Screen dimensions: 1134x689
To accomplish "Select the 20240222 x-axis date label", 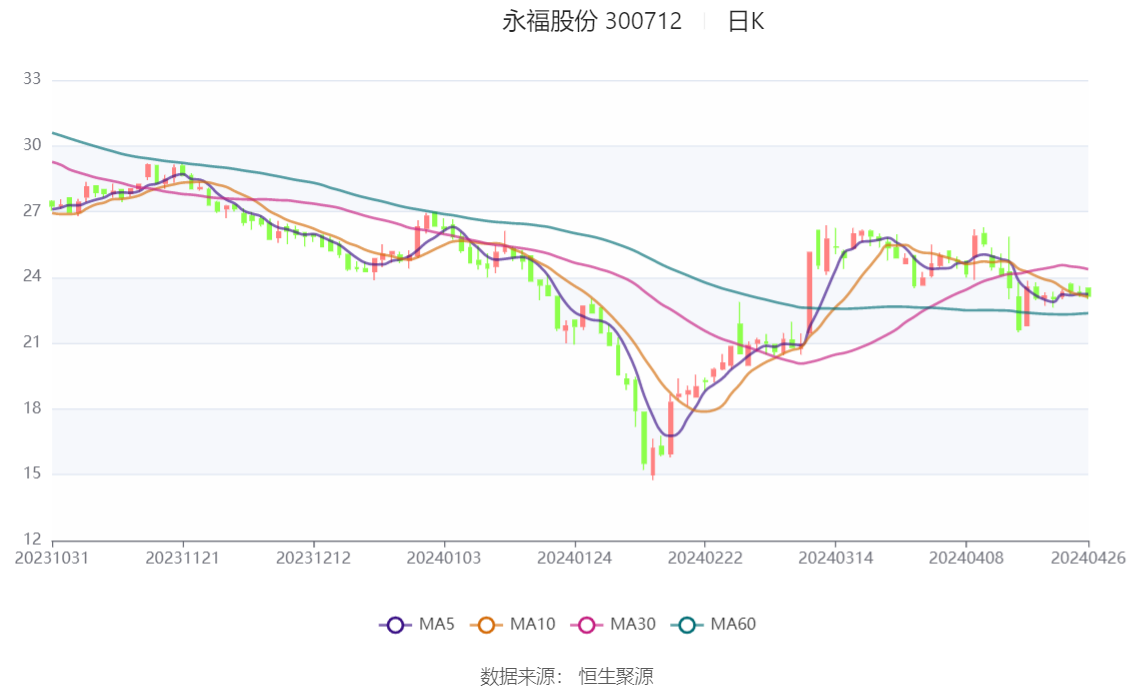I will pyautogui.click(x=704, y=558).
